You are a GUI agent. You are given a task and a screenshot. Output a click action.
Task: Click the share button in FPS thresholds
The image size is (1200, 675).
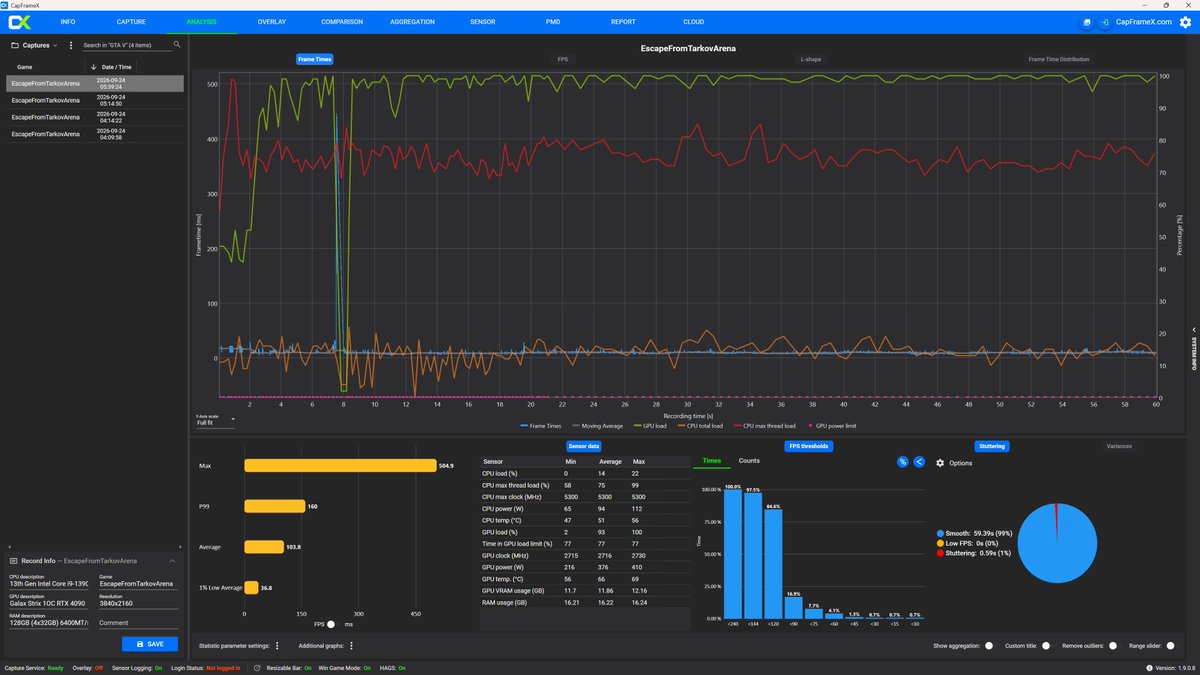coord(919,462)
